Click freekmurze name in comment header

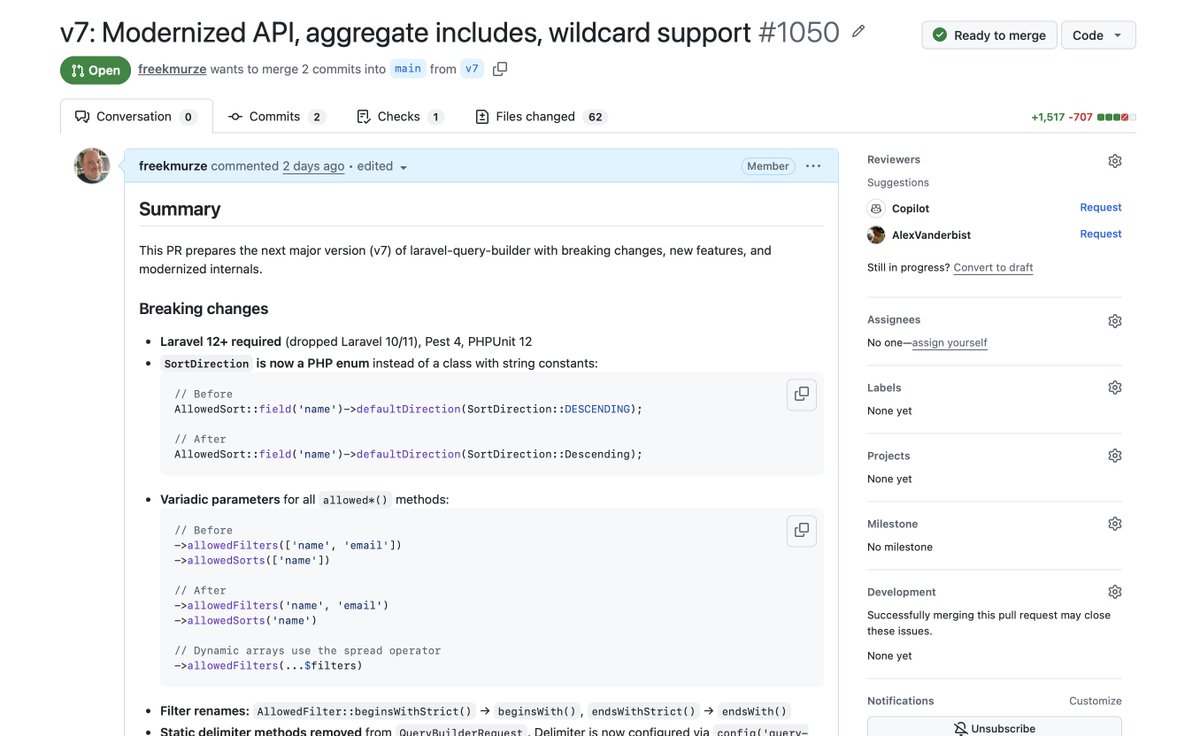click(173, 166)
